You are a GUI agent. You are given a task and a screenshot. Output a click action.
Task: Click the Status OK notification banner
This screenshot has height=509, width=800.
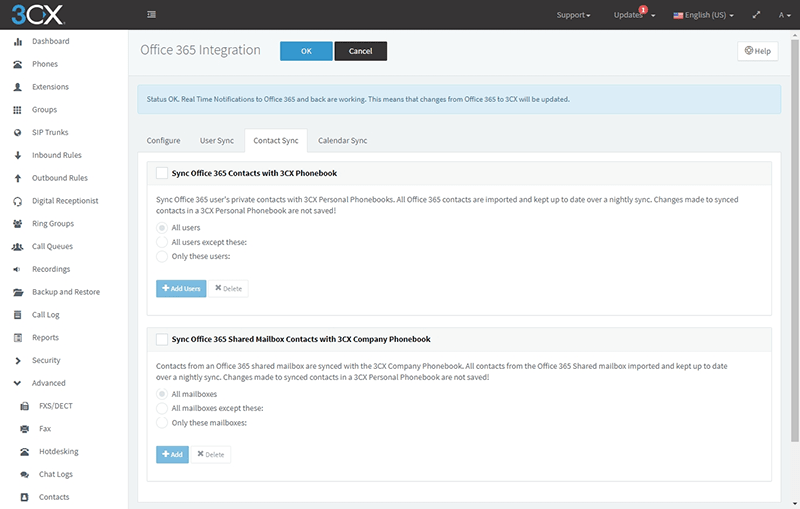click(459, 99)
